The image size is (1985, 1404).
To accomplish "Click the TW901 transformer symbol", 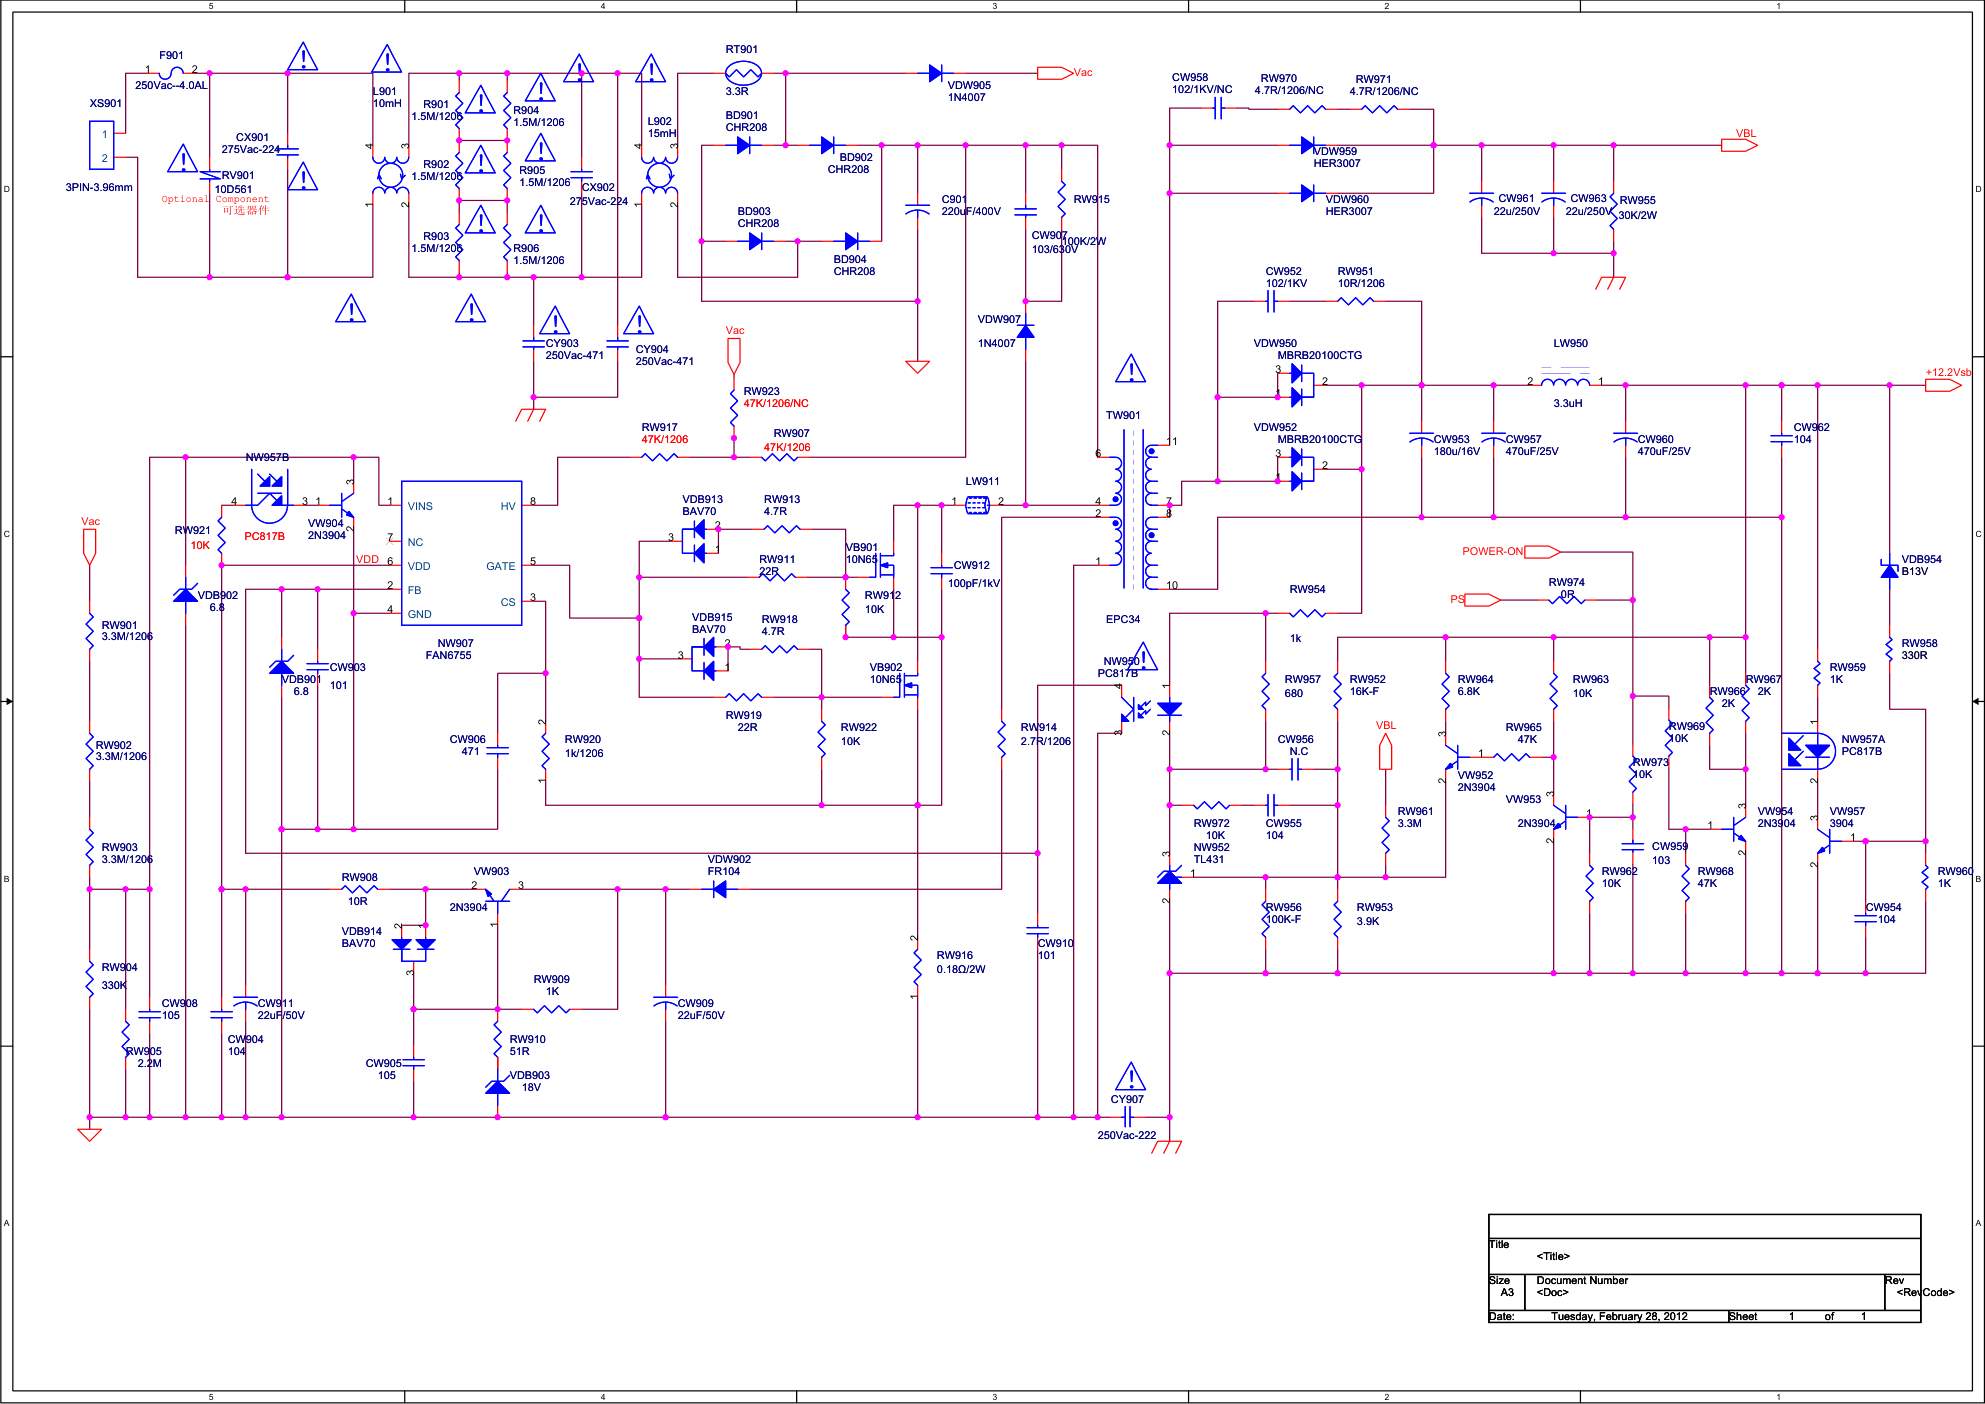I will point(1132,510).
